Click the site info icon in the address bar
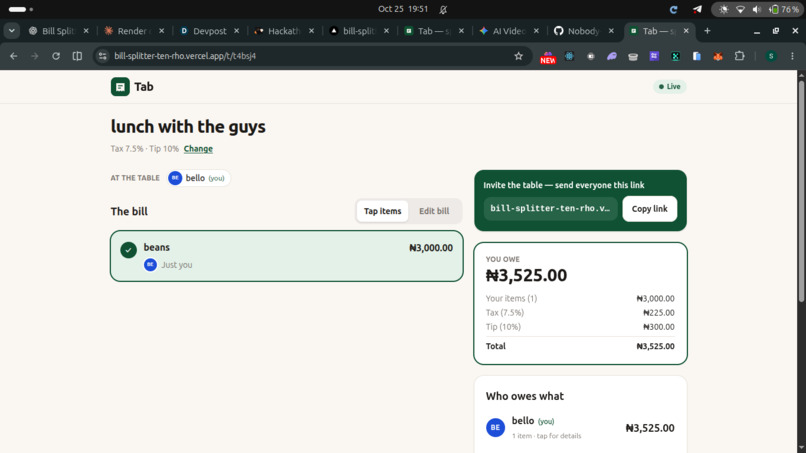This screenshot has width=806, height=453. coord(102,56)
